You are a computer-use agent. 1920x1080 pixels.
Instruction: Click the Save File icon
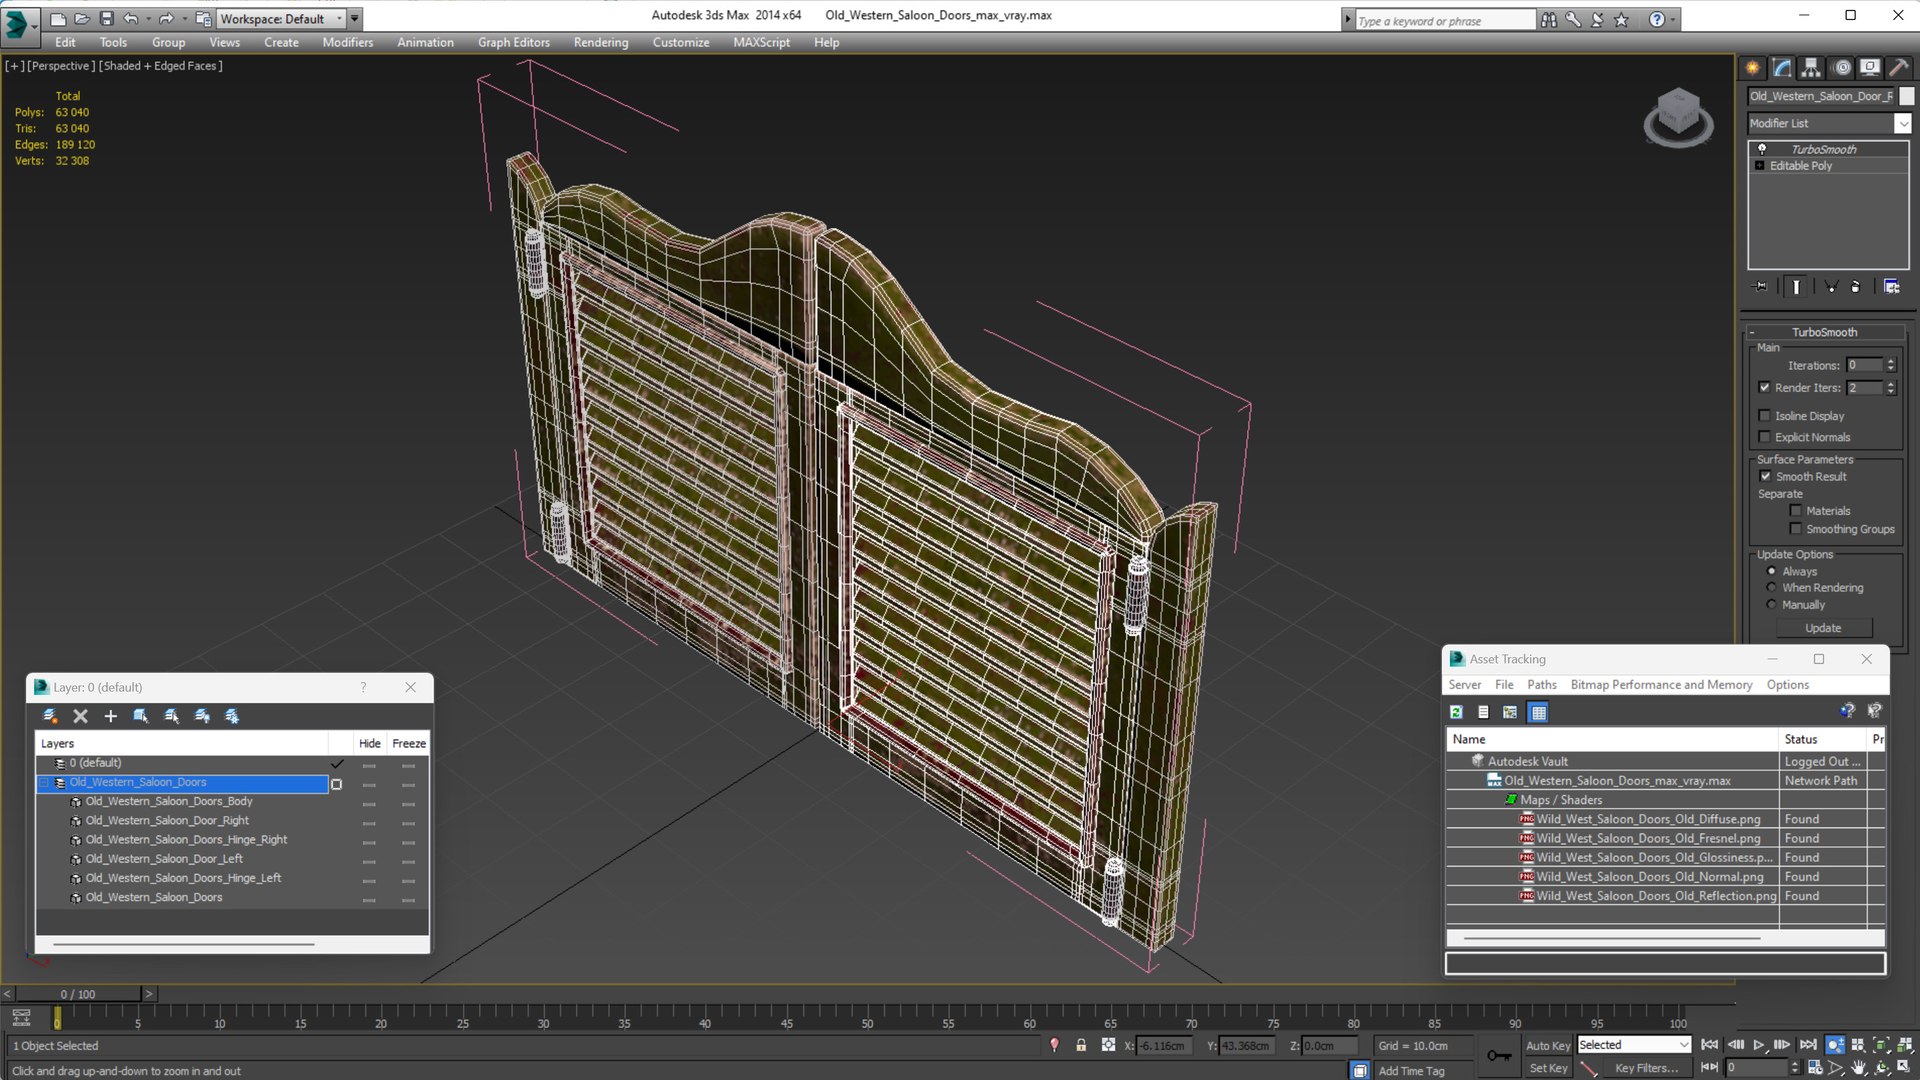click(106, 18)
